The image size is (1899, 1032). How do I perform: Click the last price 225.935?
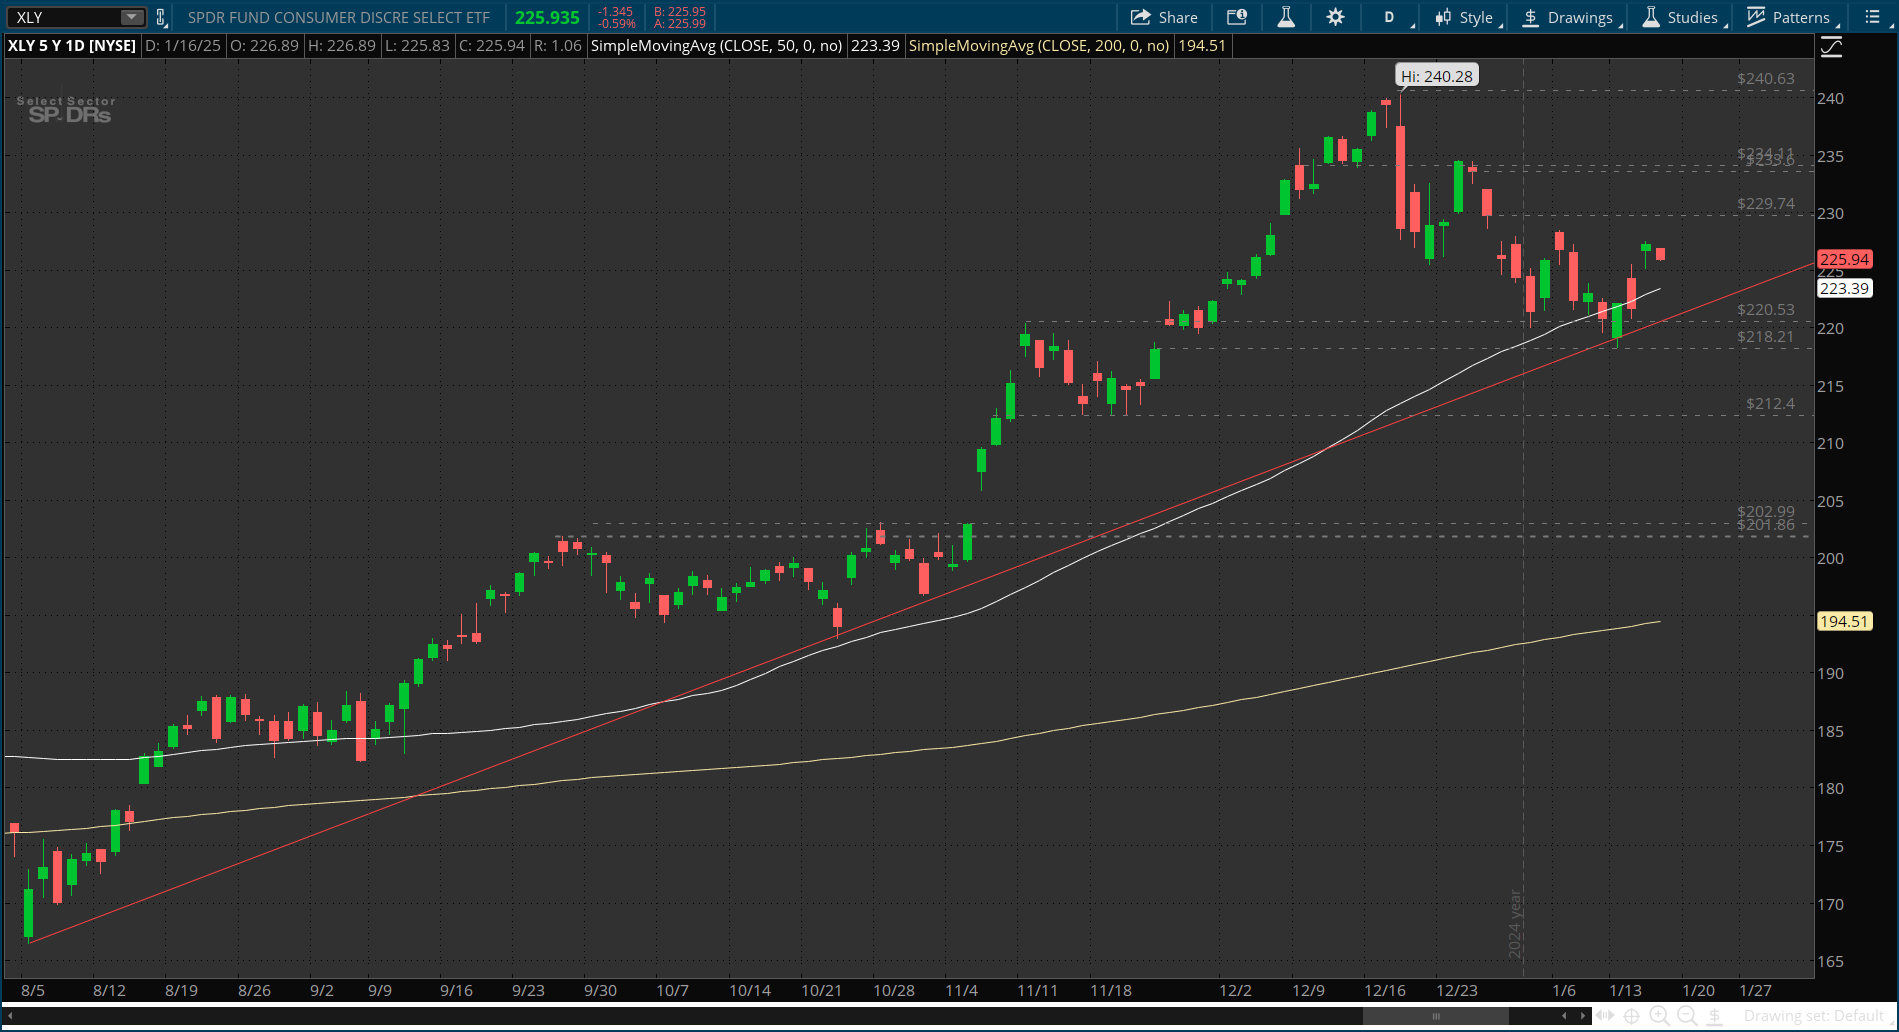tap(547, 17)
